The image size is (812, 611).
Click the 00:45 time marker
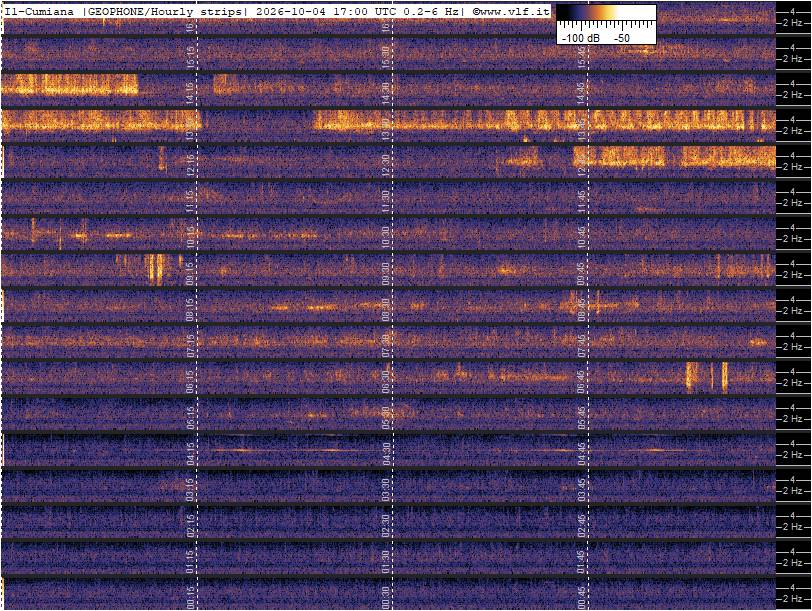581,598
